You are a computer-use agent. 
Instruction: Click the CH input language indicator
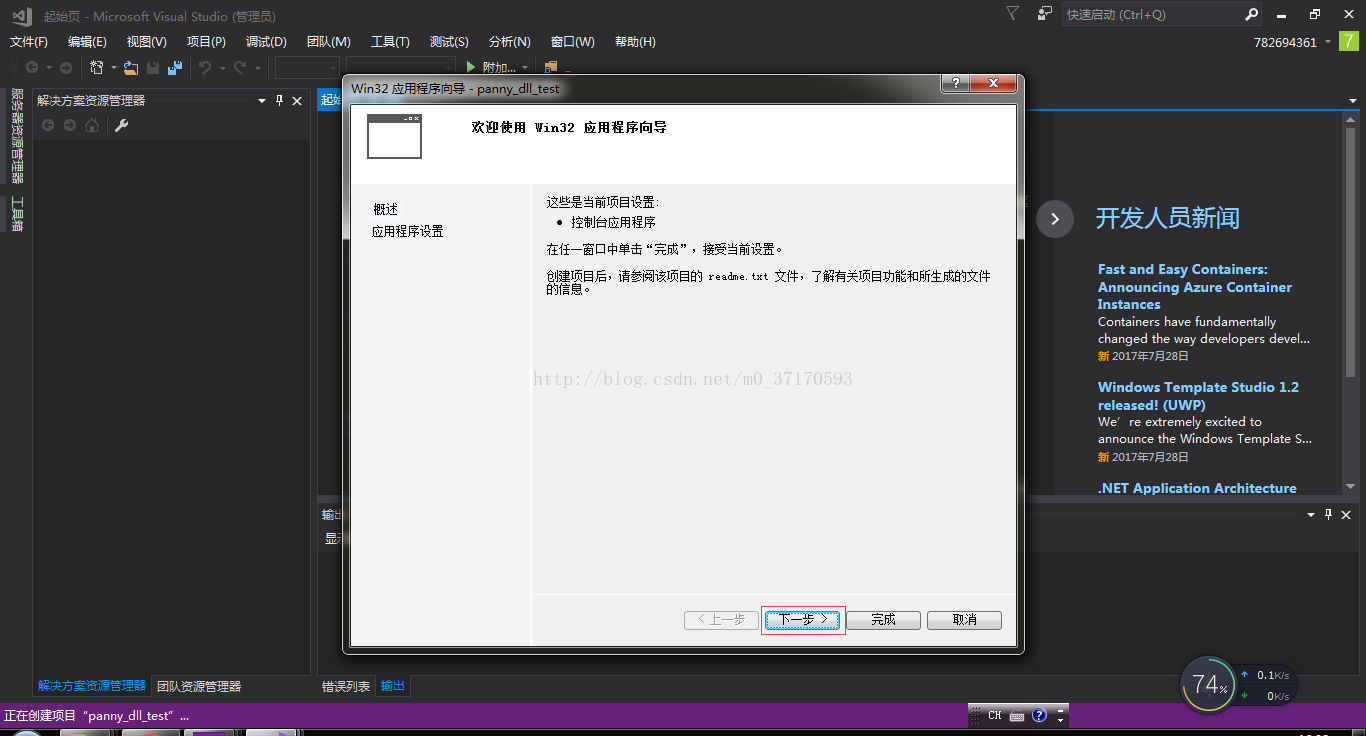(x=994, y=716)
